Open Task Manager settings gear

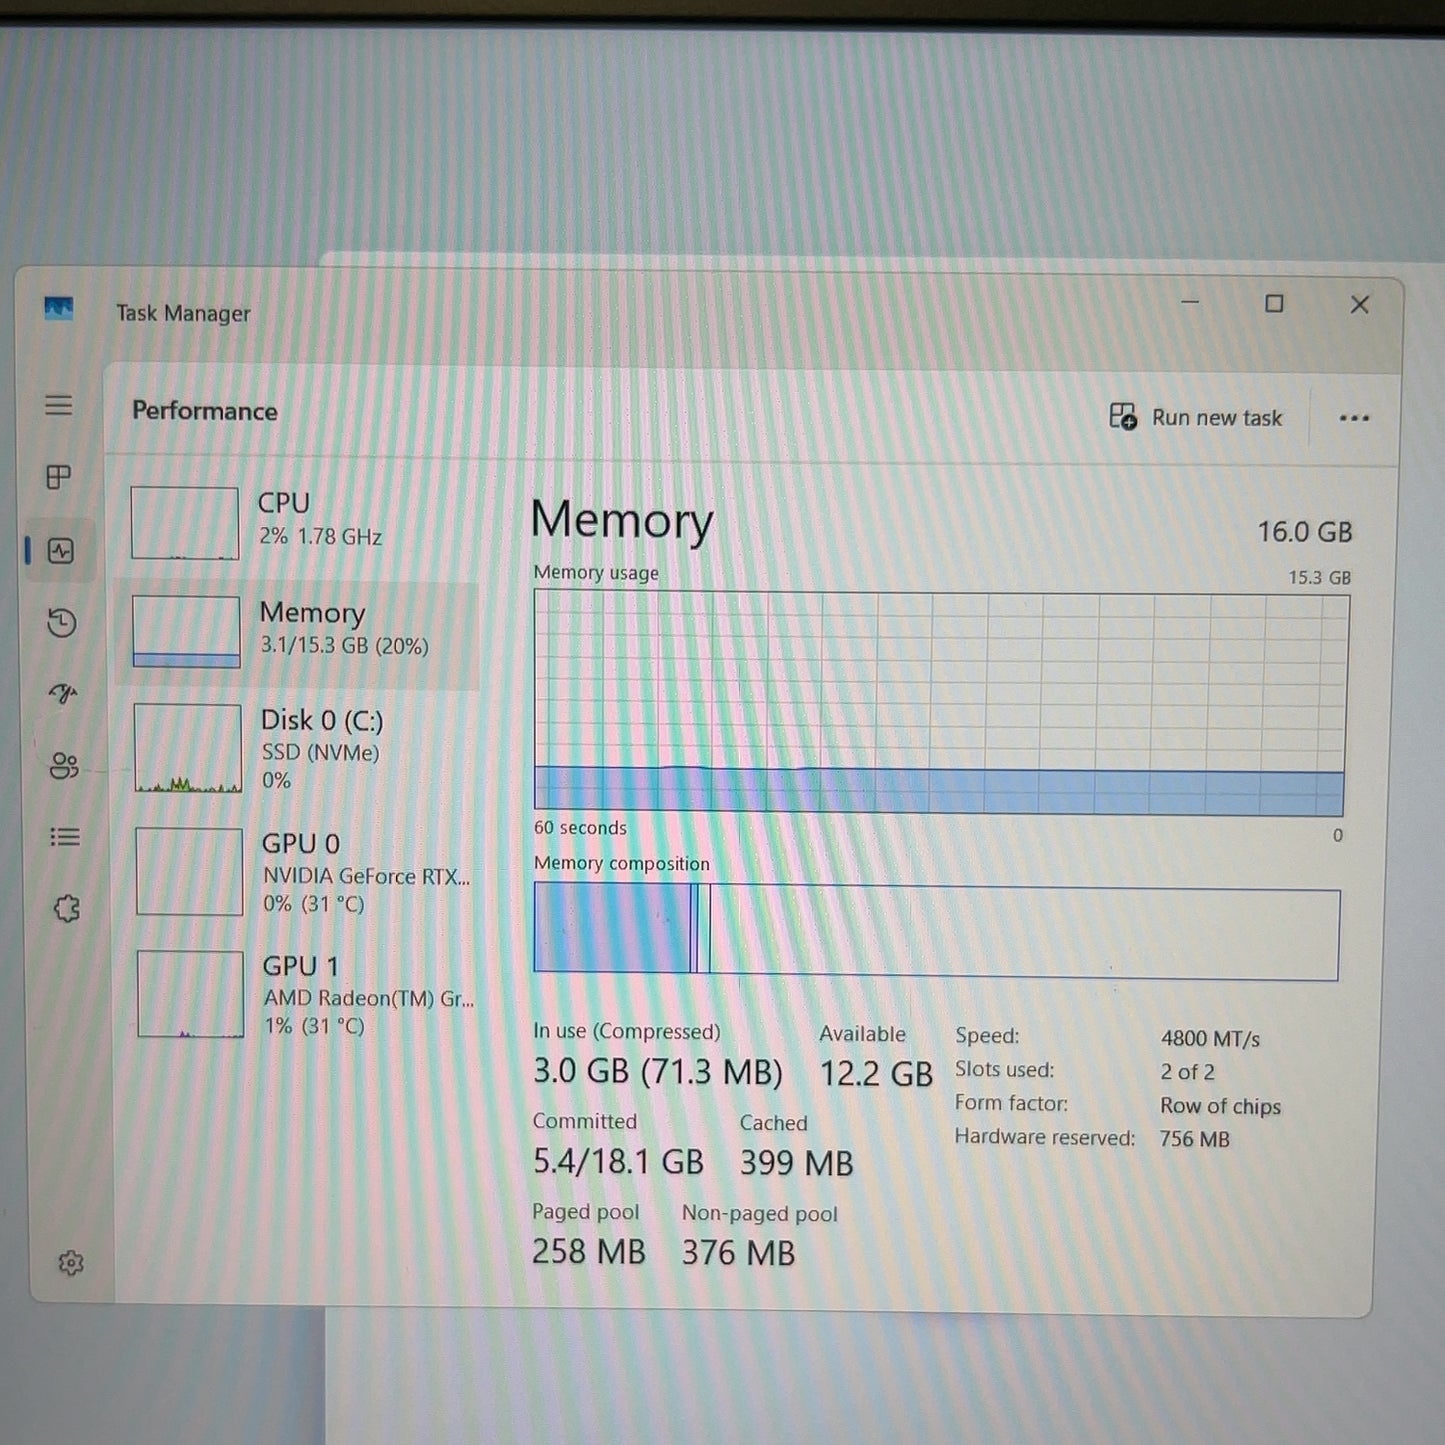(71, 1263)
